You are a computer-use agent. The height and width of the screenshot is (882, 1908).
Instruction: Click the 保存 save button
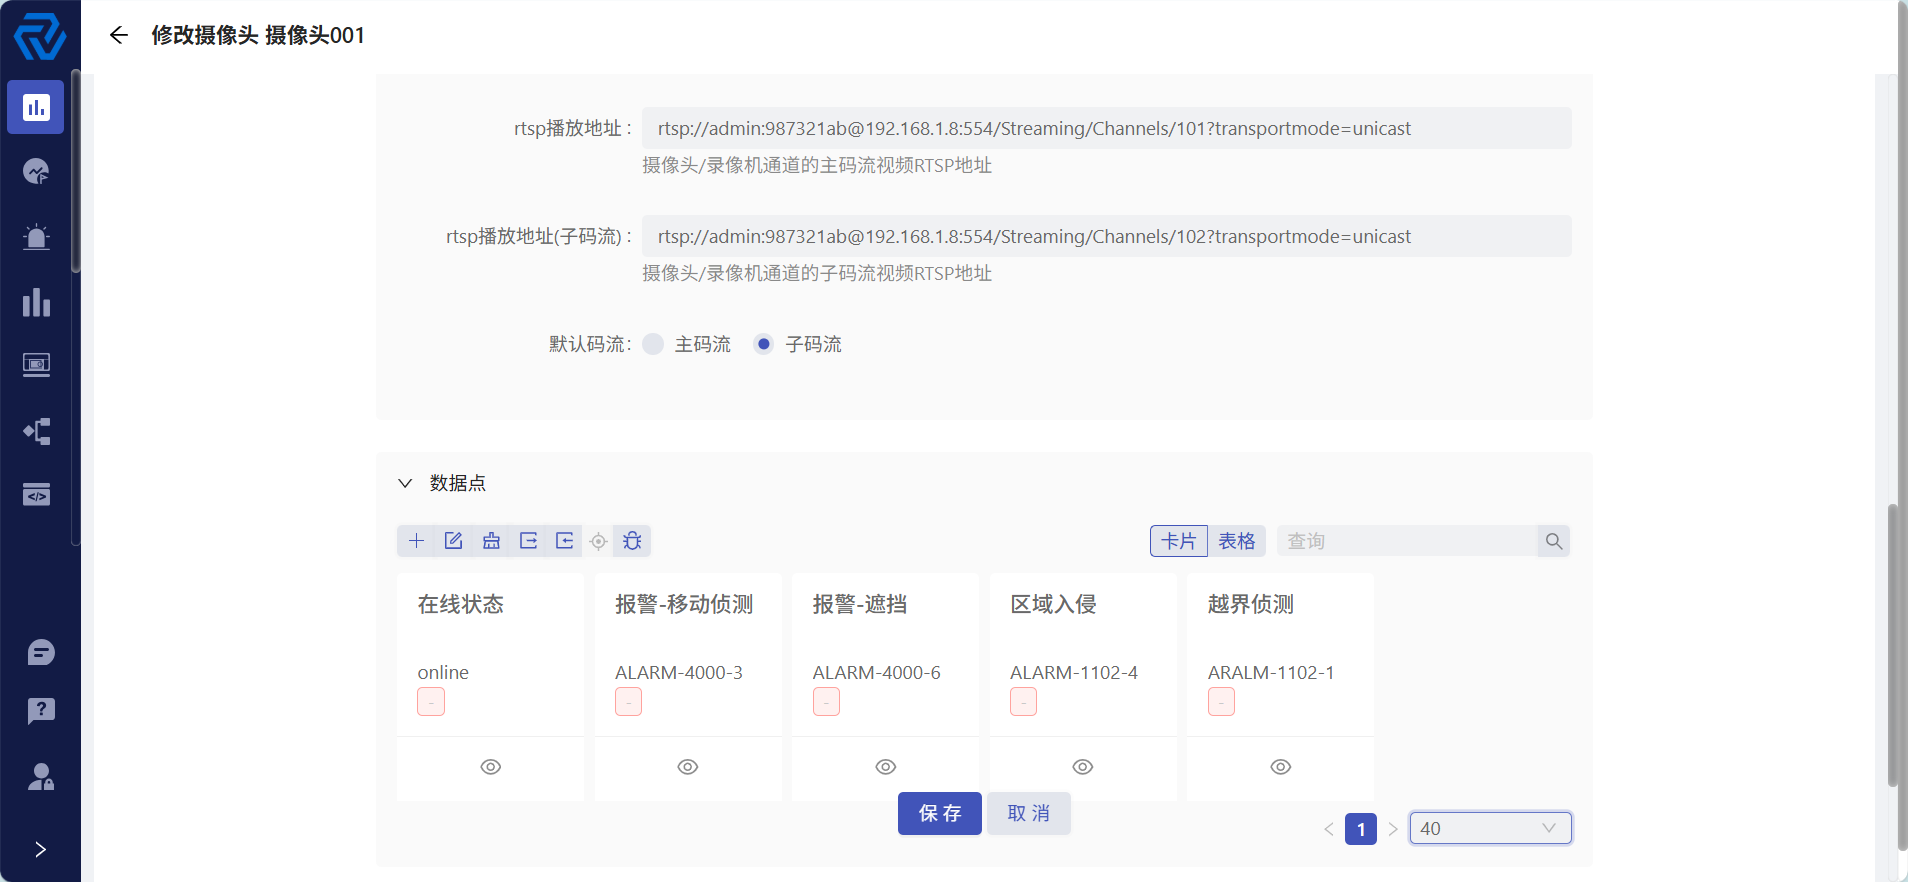pos(940,813)
